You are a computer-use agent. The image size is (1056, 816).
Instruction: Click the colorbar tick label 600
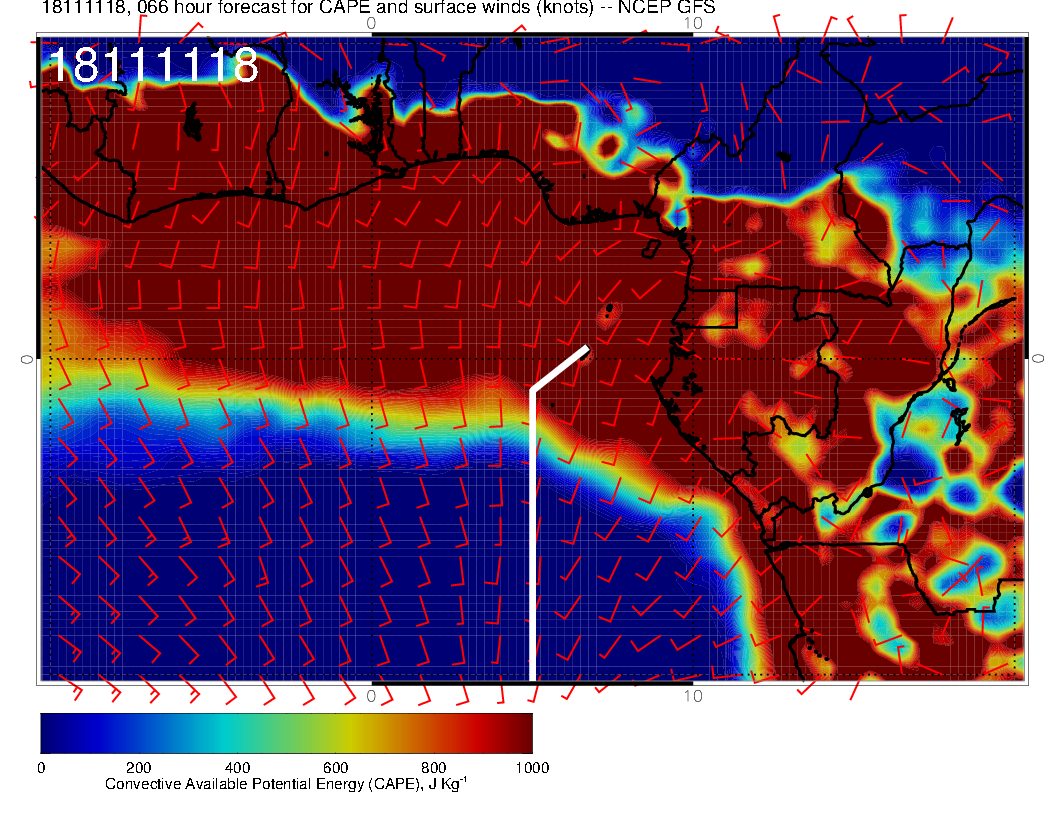point(335,768)
